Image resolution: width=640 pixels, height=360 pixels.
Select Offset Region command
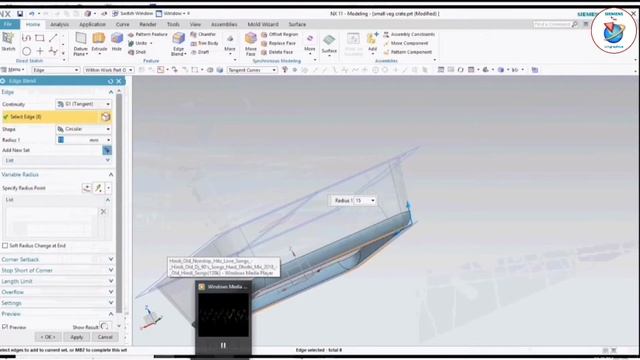click(280, 34)
